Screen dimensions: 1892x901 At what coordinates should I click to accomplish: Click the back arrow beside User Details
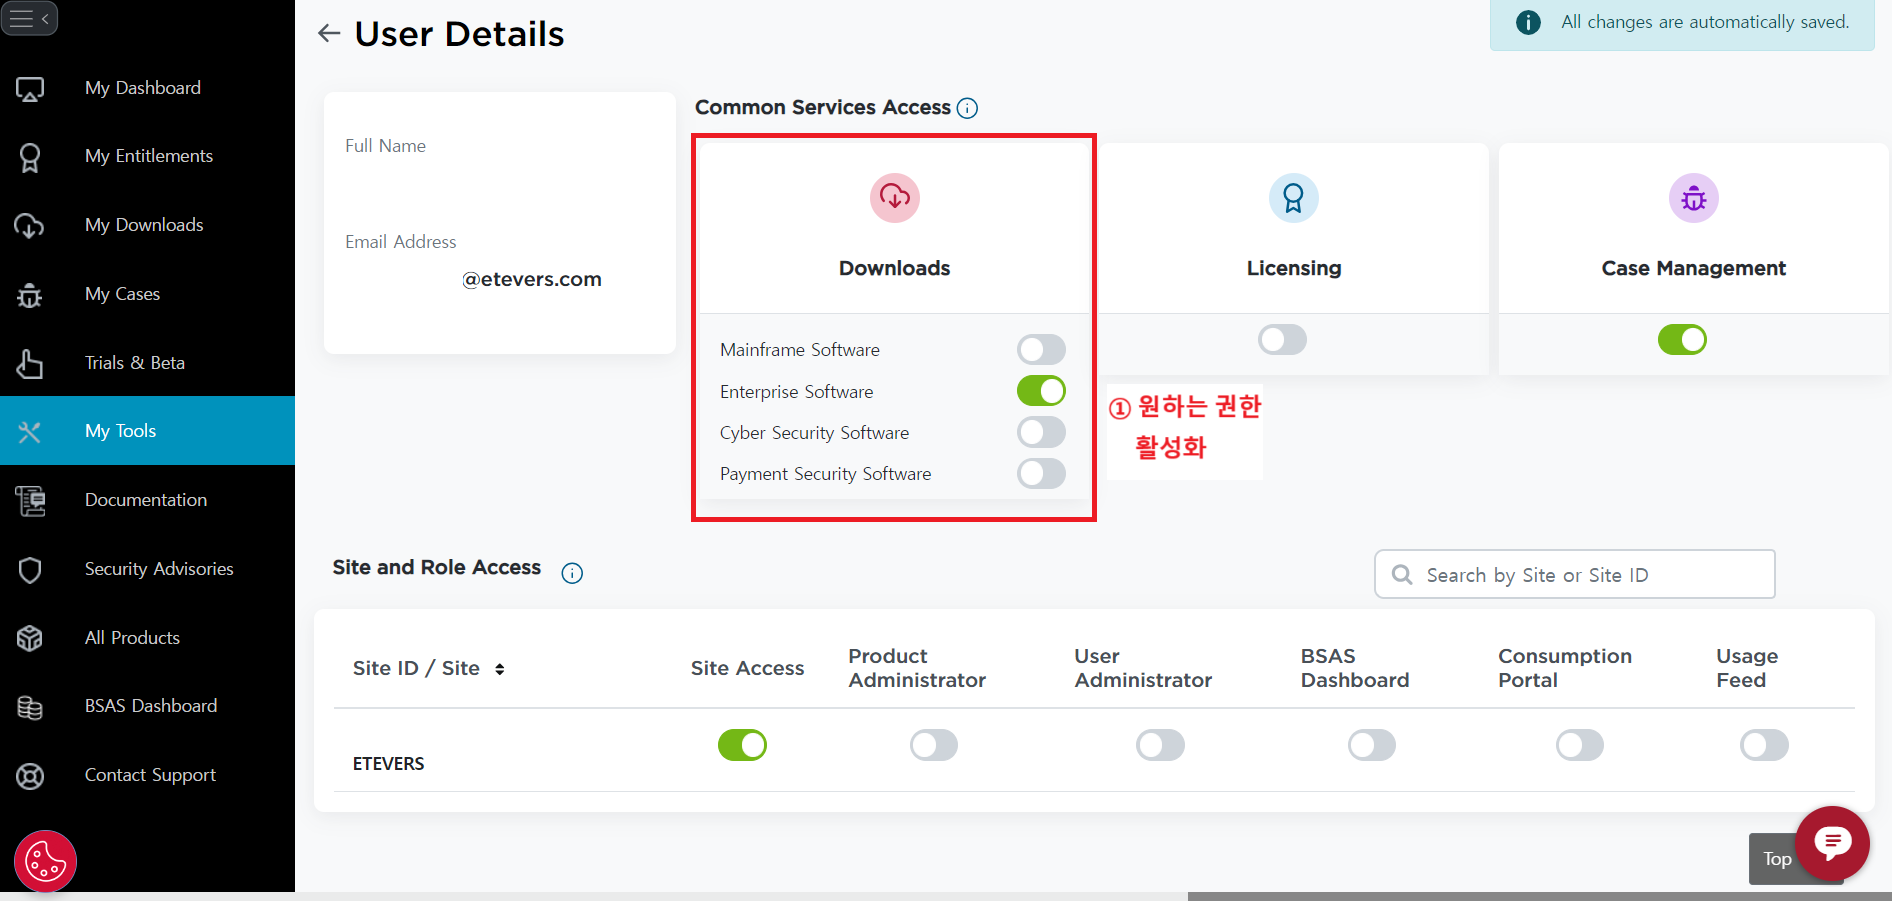(329, 34)
